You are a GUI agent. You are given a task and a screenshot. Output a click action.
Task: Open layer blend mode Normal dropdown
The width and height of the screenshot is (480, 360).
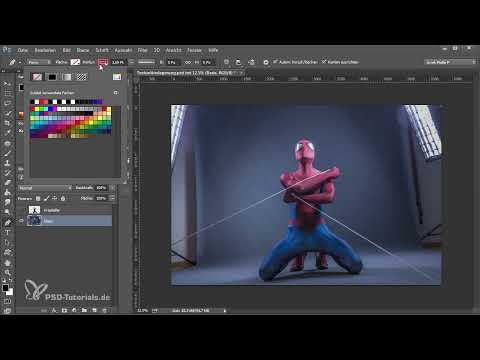(45, 188)
